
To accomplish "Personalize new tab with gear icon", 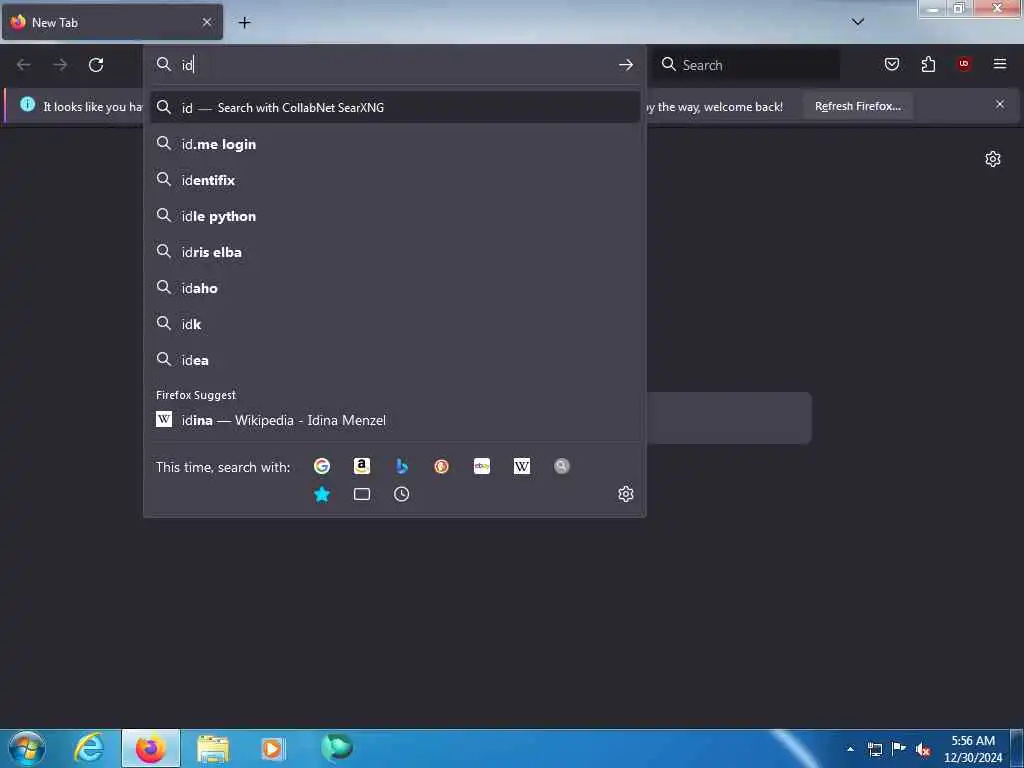I will (x=993, y=159).
